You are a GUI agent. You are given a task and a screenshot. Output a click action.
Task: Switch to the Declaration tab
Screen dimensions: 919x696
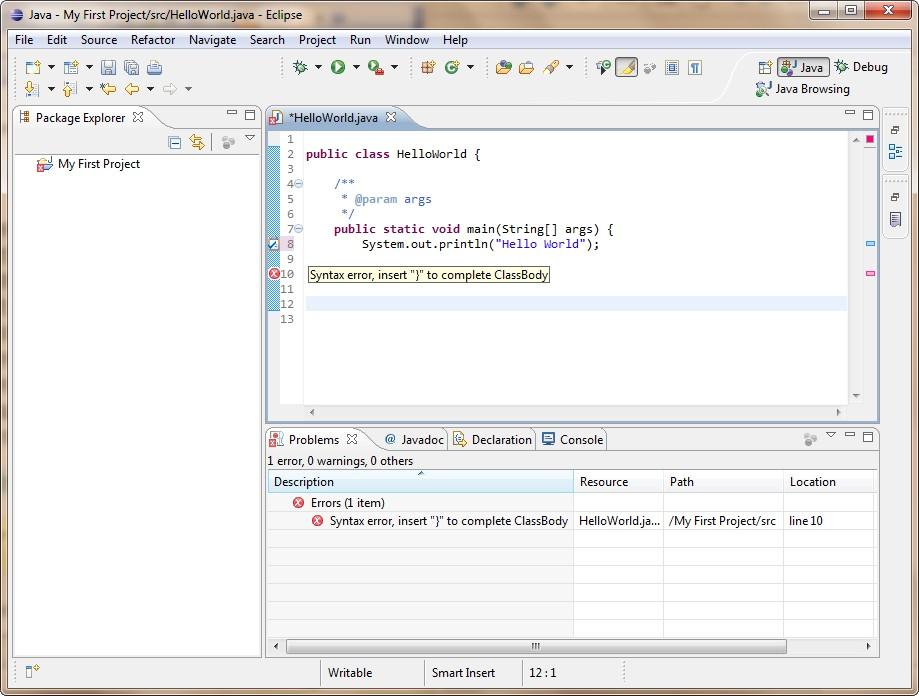(x=493, y=439)
